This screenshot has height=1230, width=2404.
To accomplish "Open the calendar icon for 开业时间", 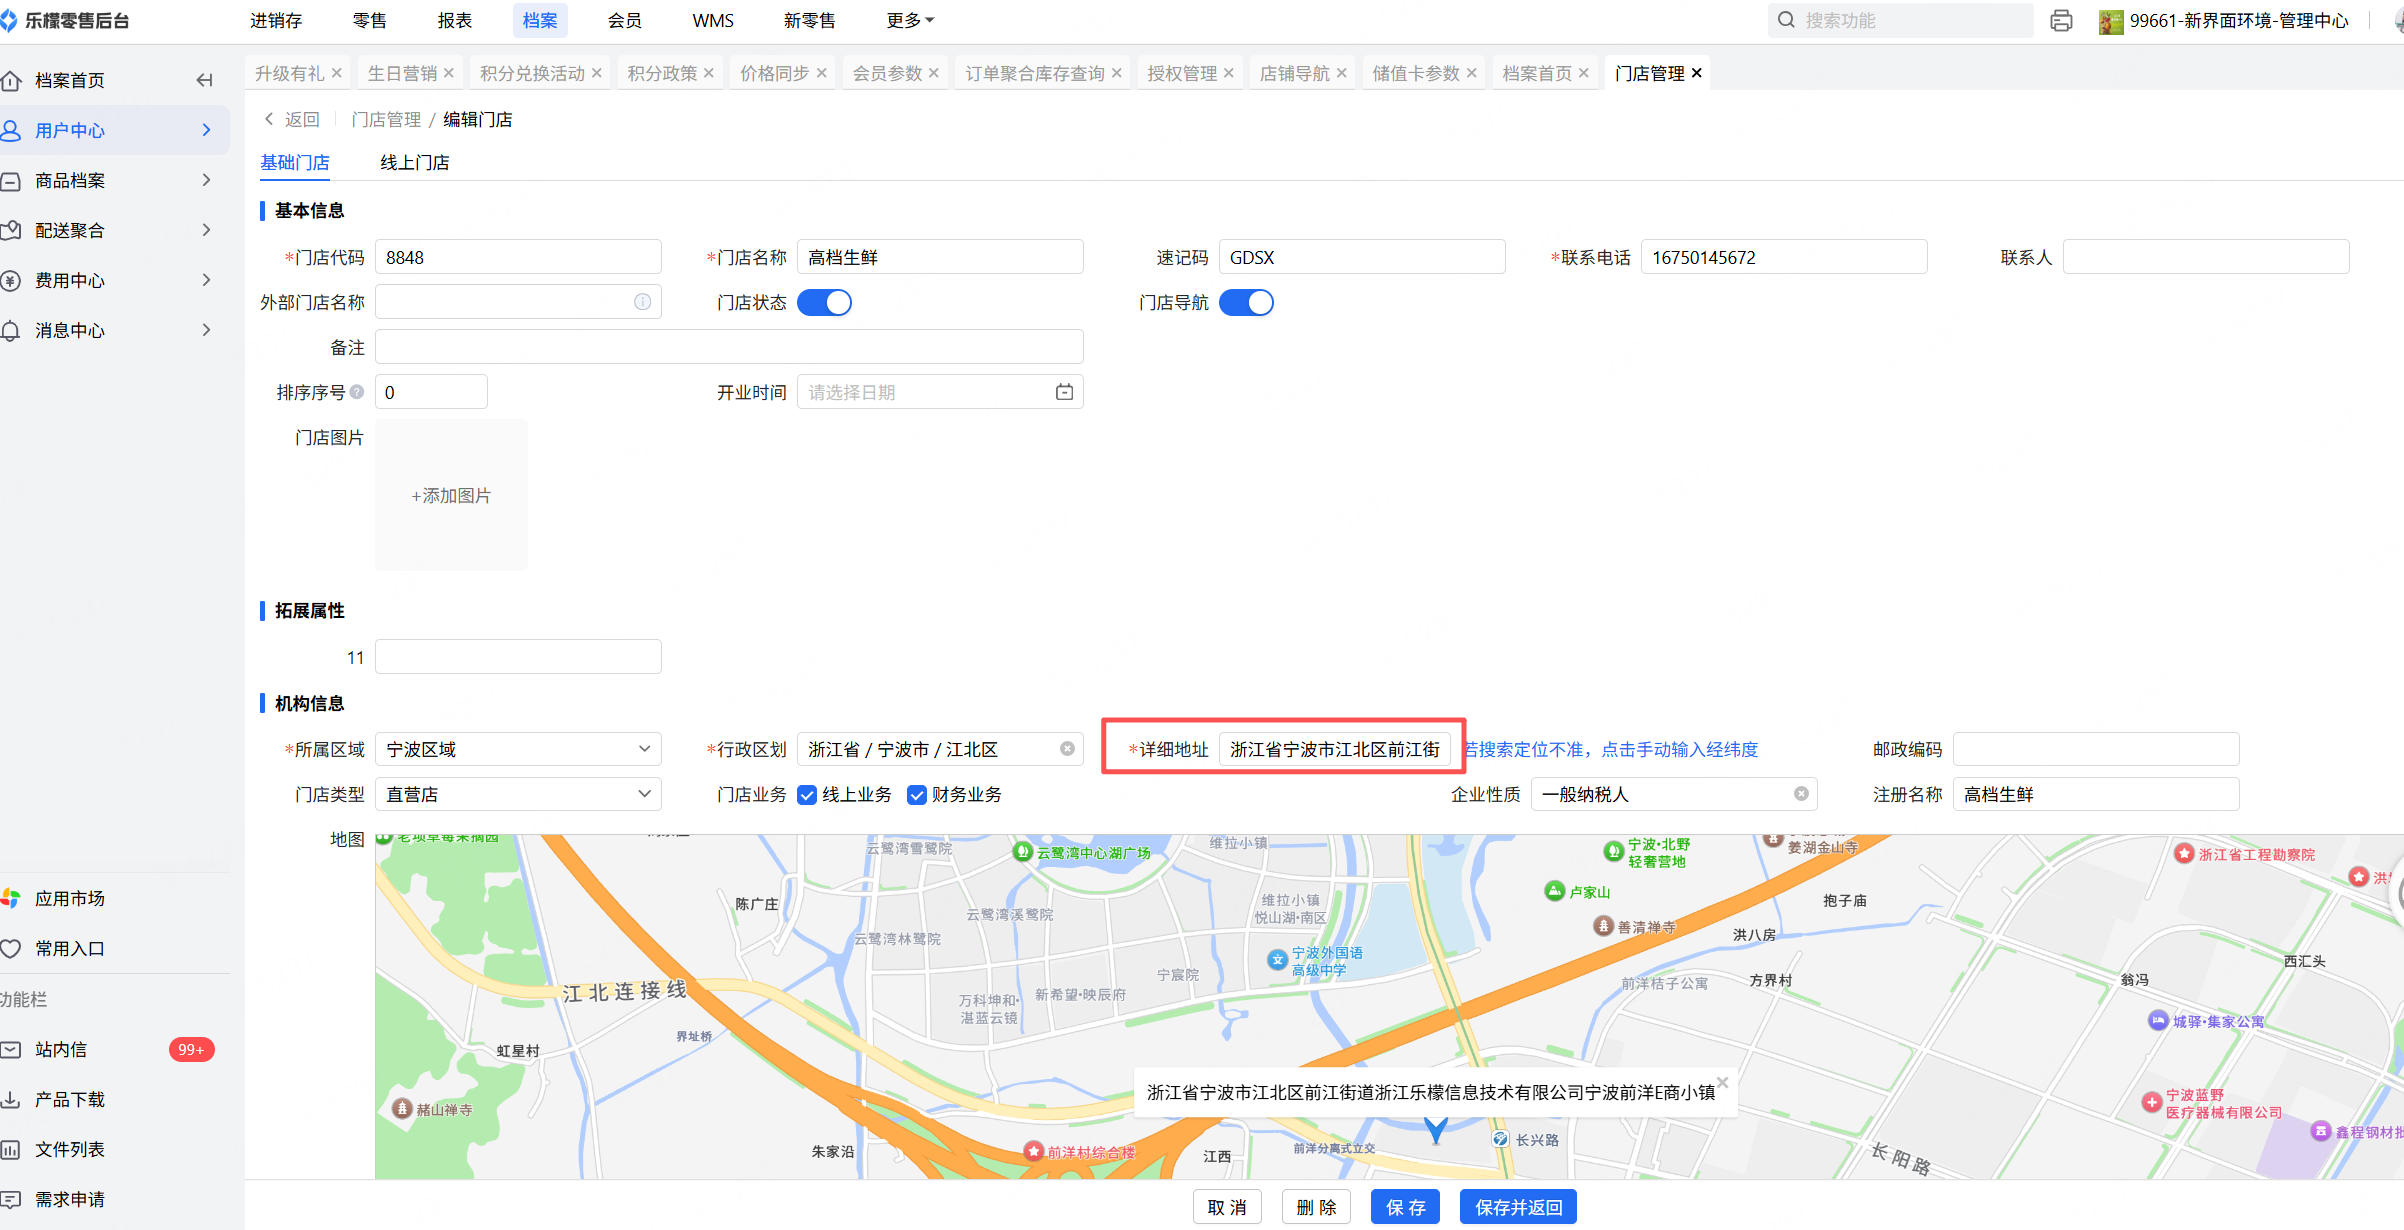I will click(x=1064, y=392).
